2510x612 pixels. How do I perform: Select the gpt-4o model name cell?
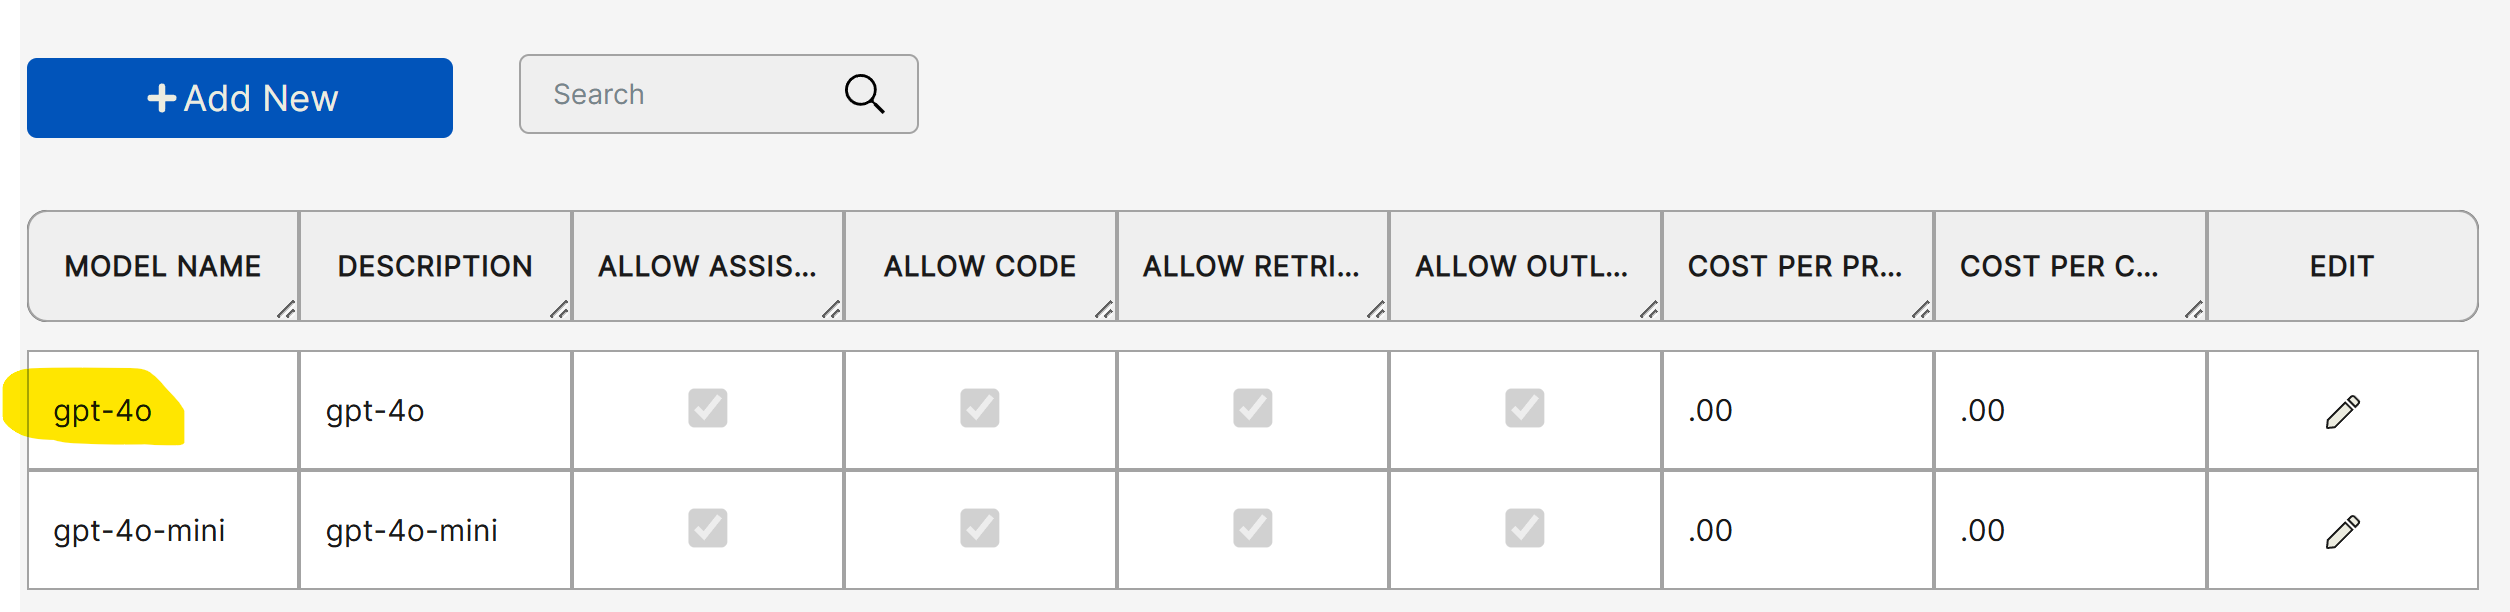tap(103, 411)
